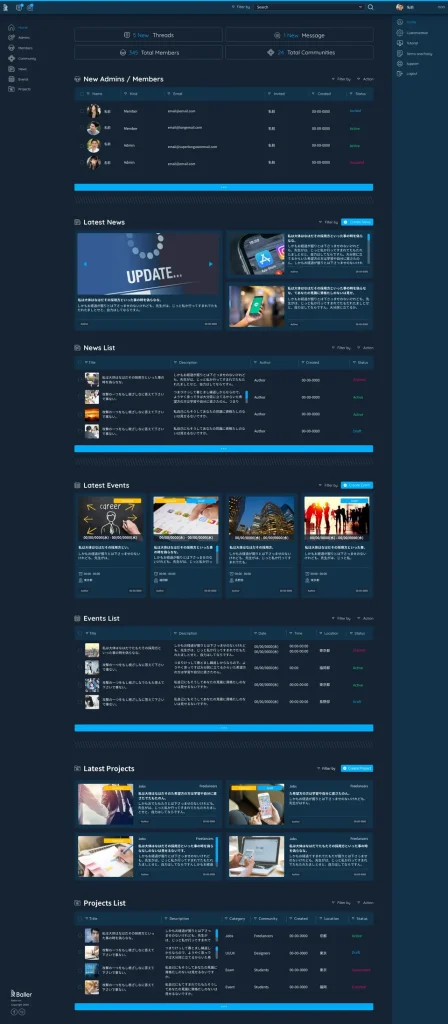Click the next arrow on UPDATE news slide
The width and height of the screenshot is (448, 1024).
coord(210,264)
